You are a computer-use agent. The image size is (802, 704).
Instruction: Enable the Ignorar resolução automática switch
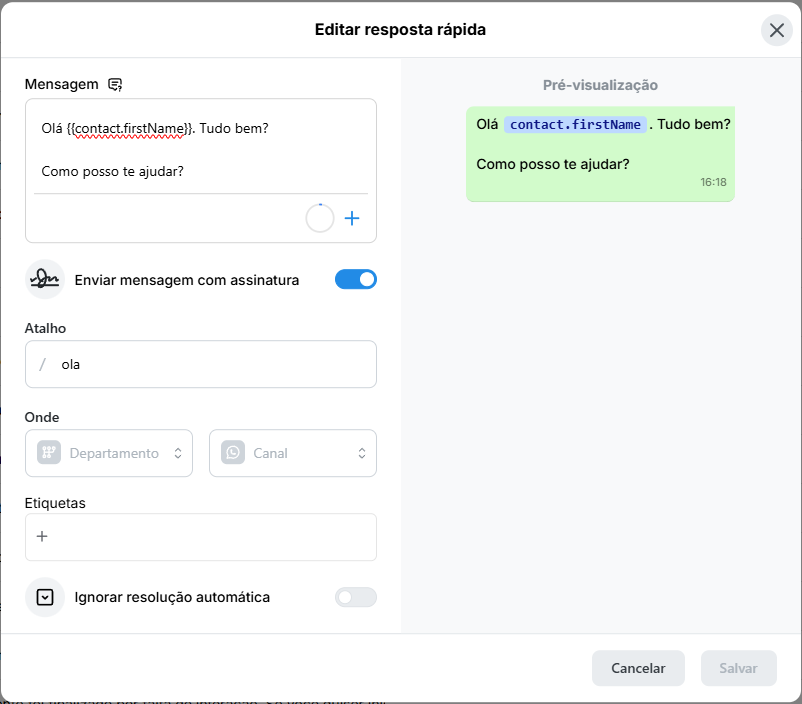[x=356, y=597]
